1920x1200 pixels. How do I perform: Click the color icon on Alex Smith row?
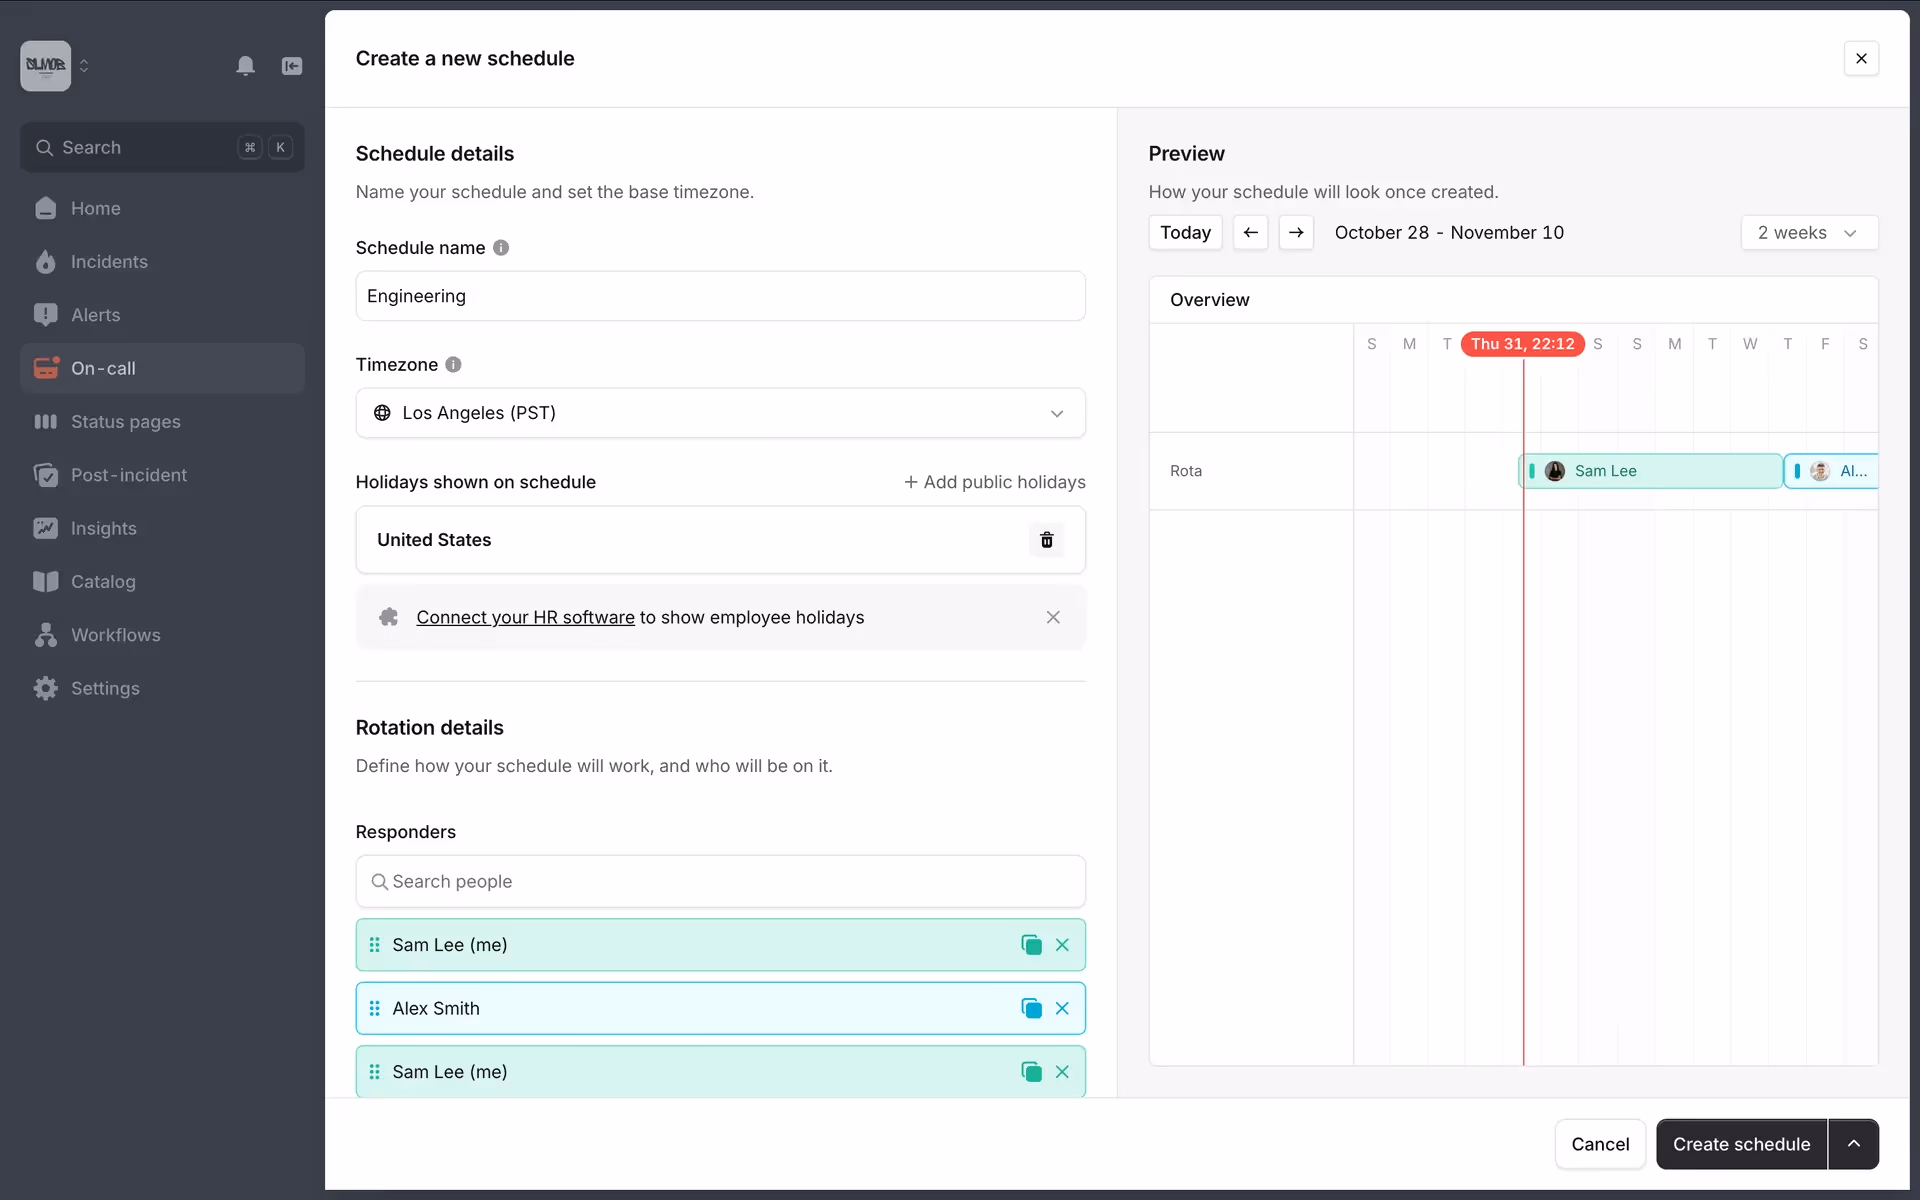[1031, 1008]
